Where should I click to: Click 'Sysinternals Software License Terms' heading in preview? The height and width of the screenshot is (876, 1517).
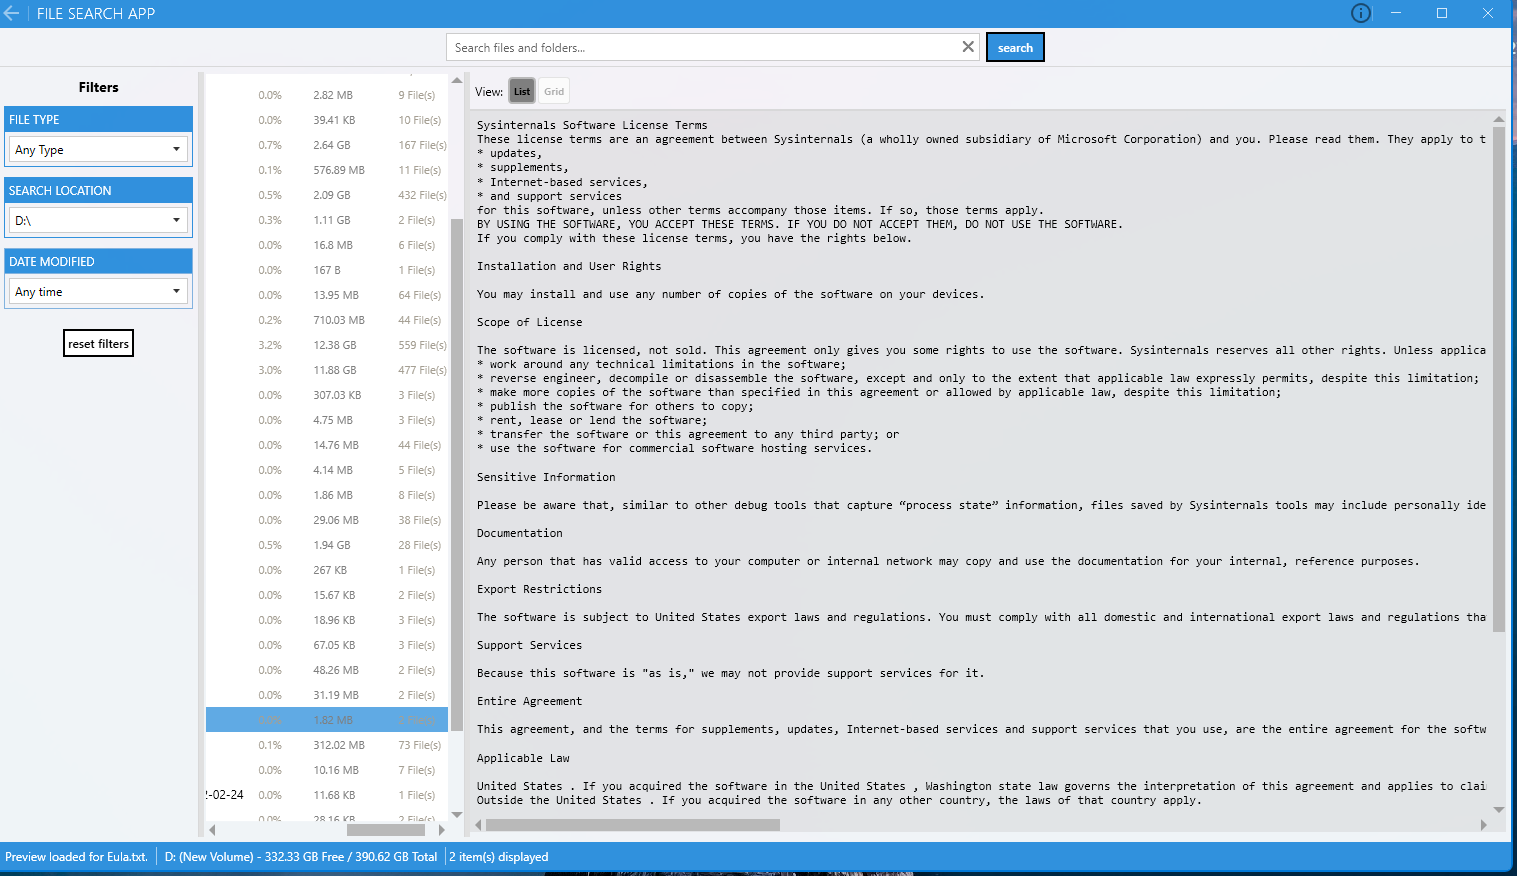tap(592, 125)
